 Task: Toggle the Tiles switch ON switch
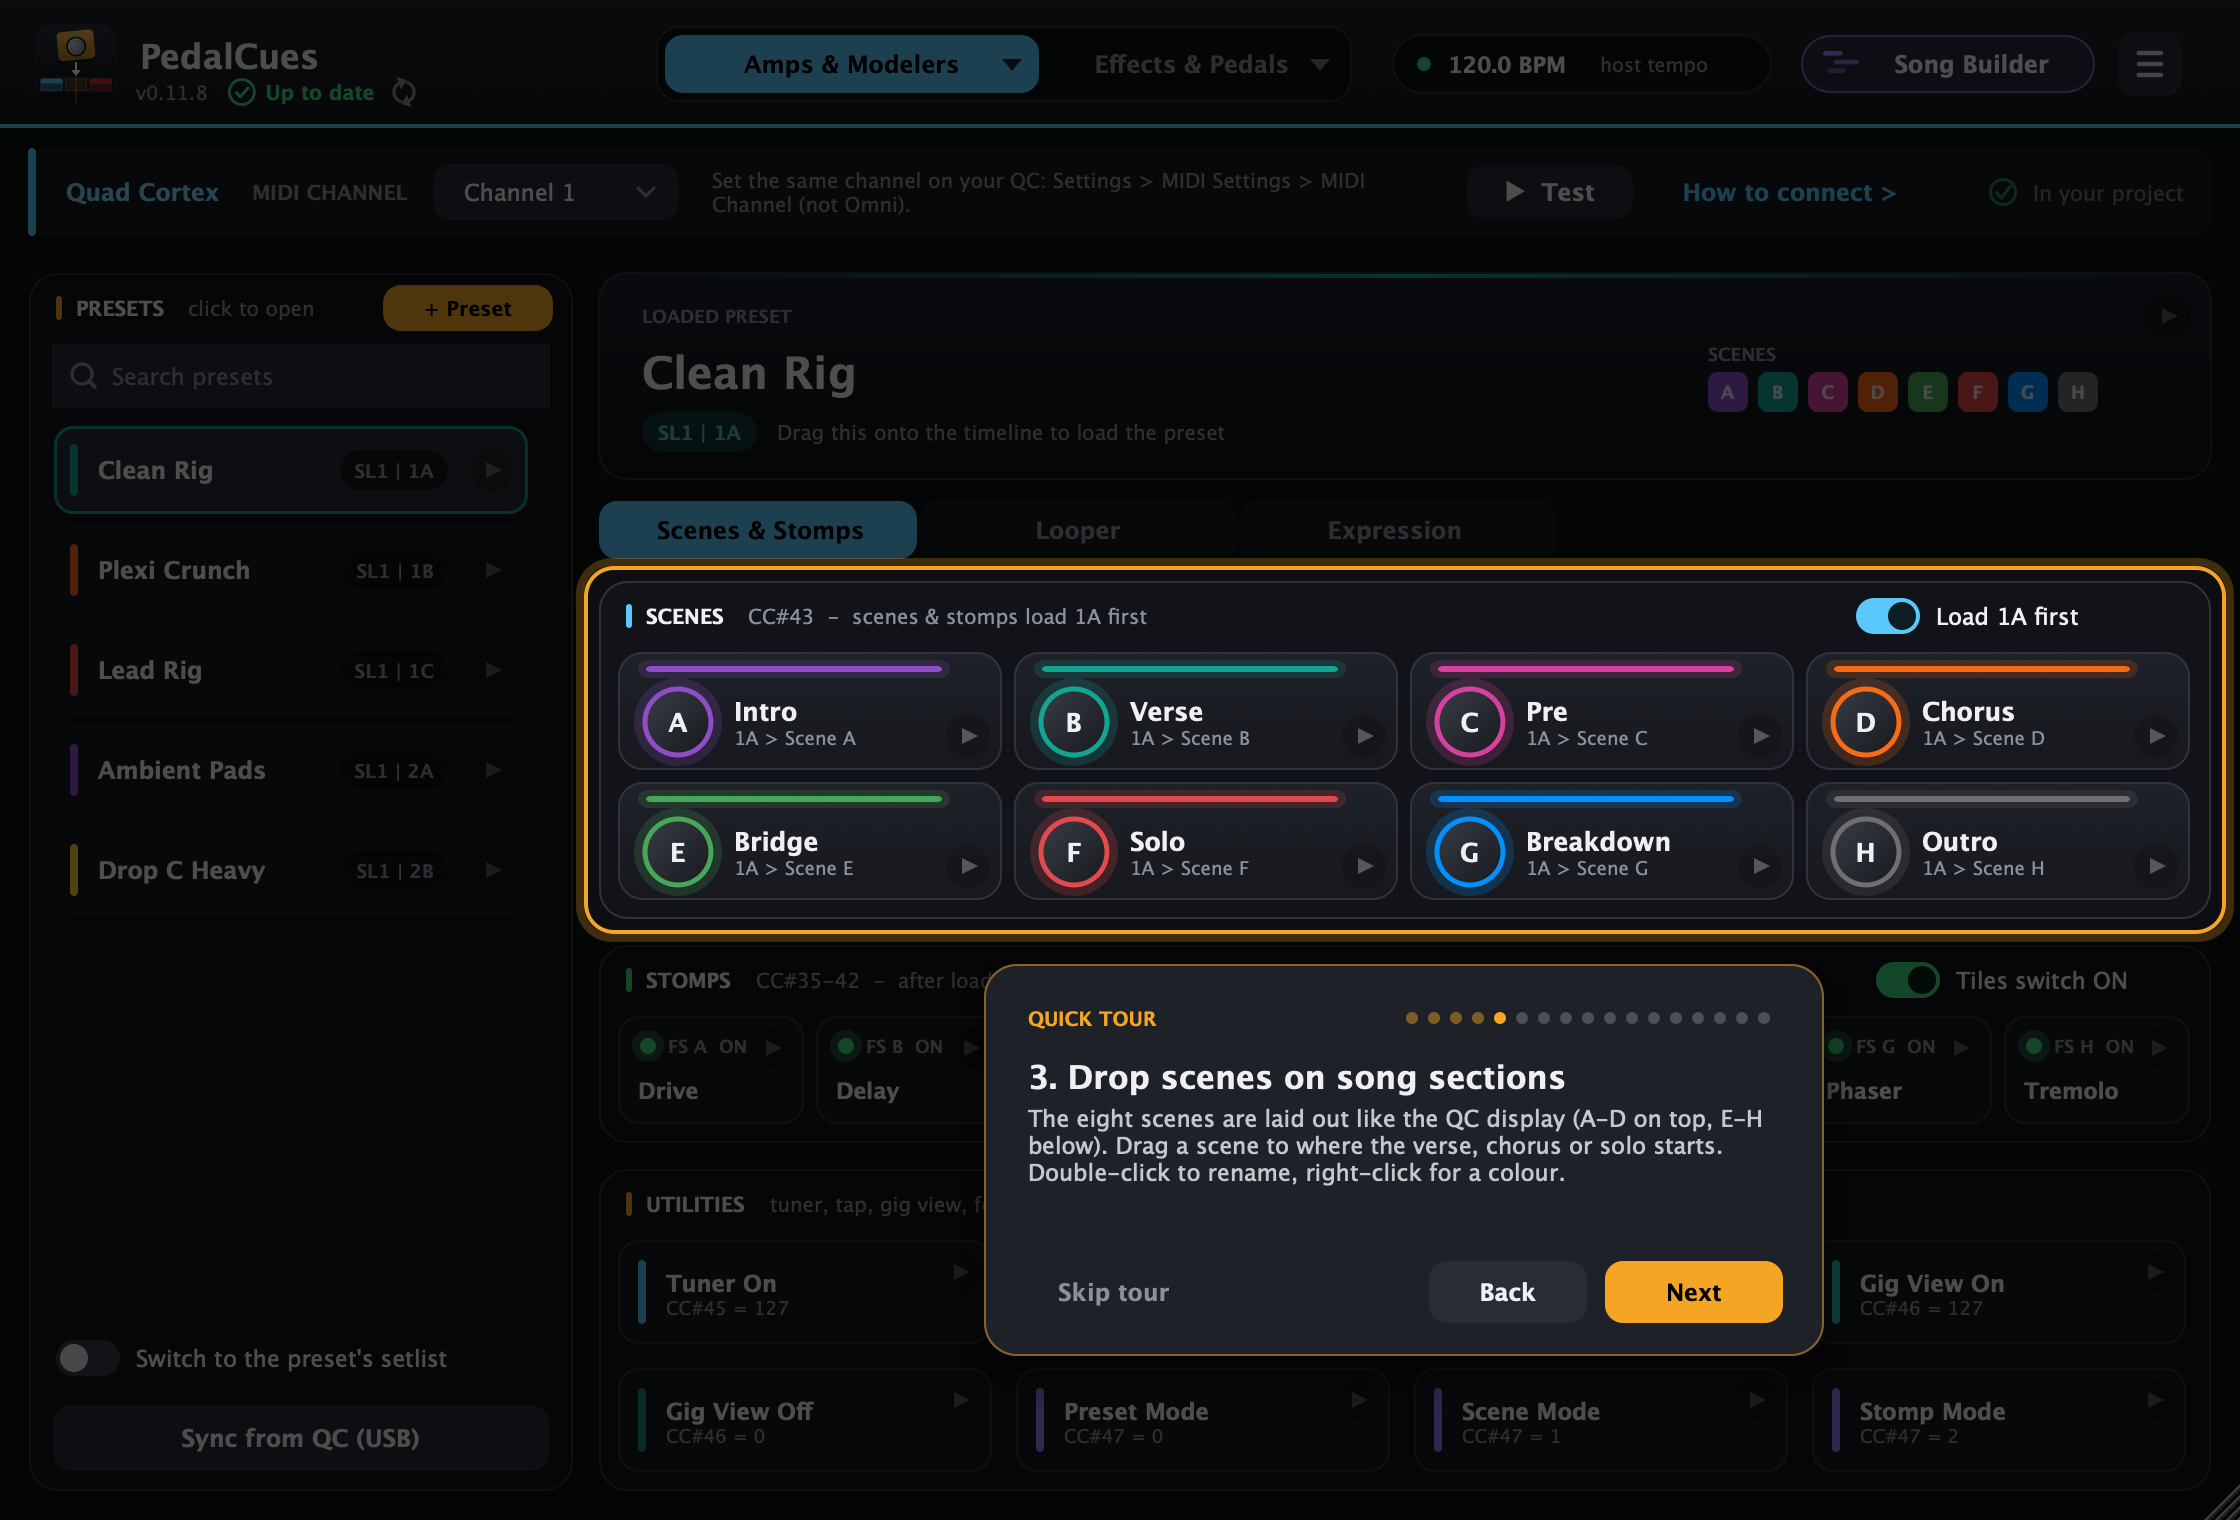(1907, 980)
